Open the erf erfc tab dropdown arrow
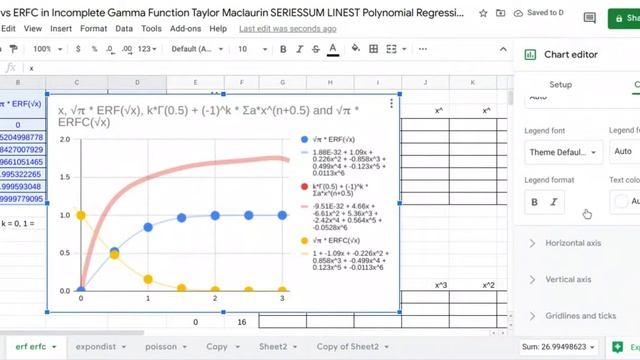 click(54, 347)
